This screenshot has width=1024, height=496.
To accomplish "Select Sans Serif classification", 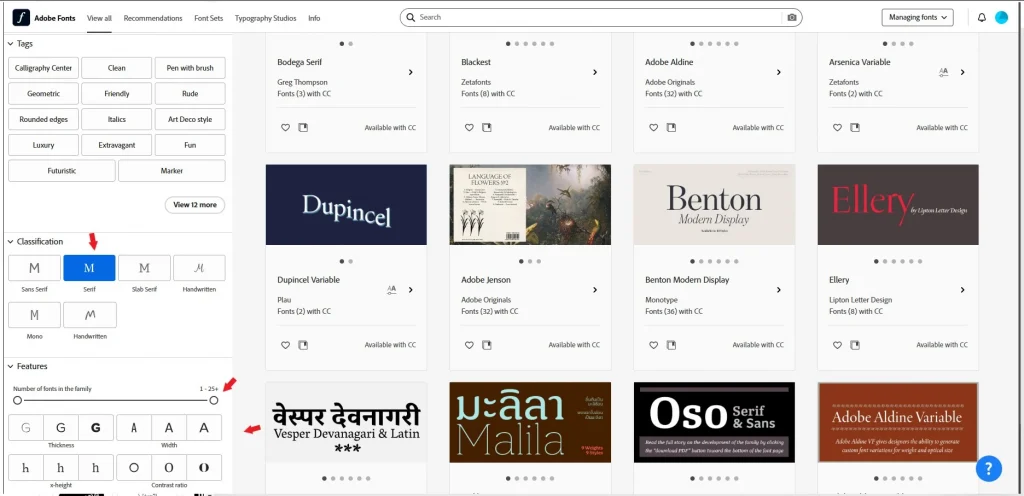I will pyautogui.click(x=35, y=268).
